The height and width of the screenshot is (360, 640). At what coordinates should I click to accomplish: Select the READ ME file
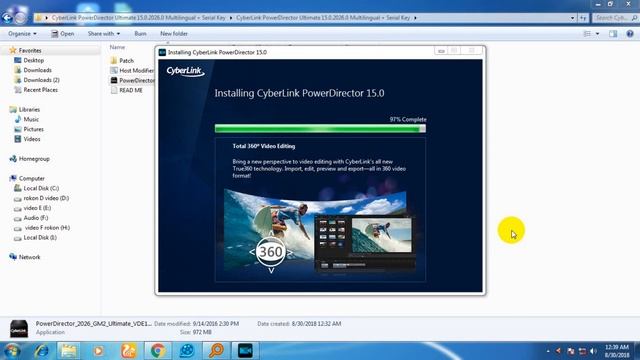127,90
